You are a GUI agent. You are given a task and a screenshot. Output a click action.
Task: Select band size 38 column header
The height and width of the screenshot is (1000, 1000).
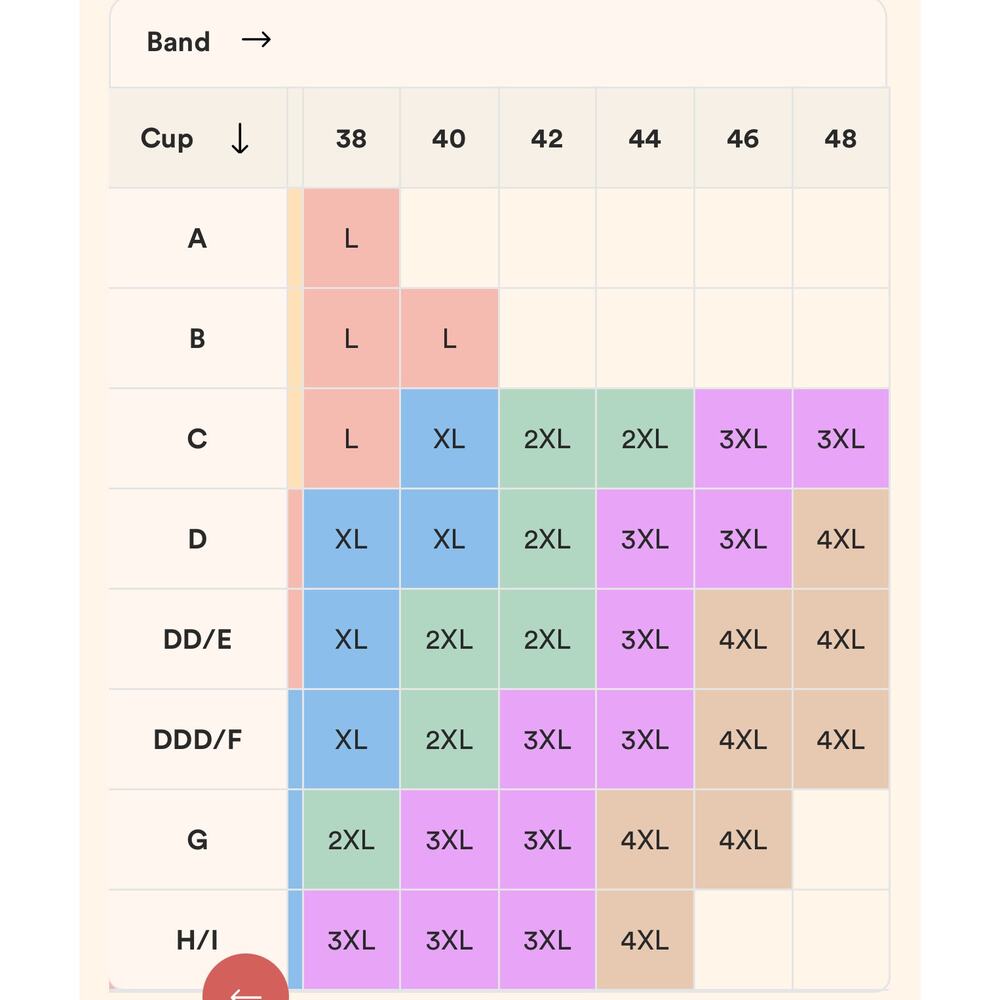[x=351, y=138]
